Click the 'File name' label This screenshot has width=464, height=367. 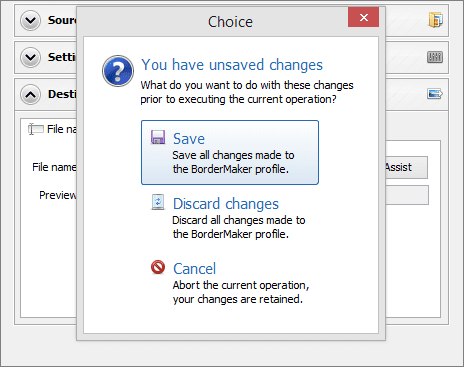pyautogui.click(x=54, y=167)
